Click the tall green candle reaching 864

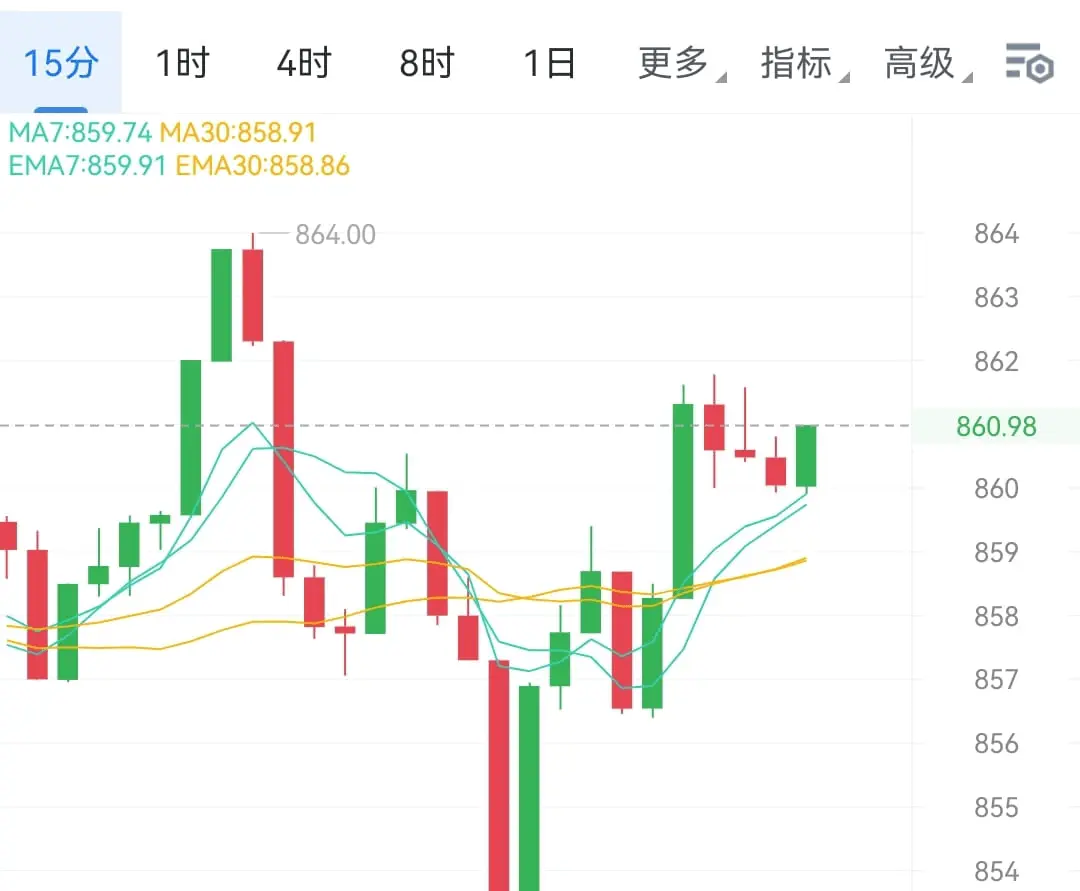tap(221, 305)
